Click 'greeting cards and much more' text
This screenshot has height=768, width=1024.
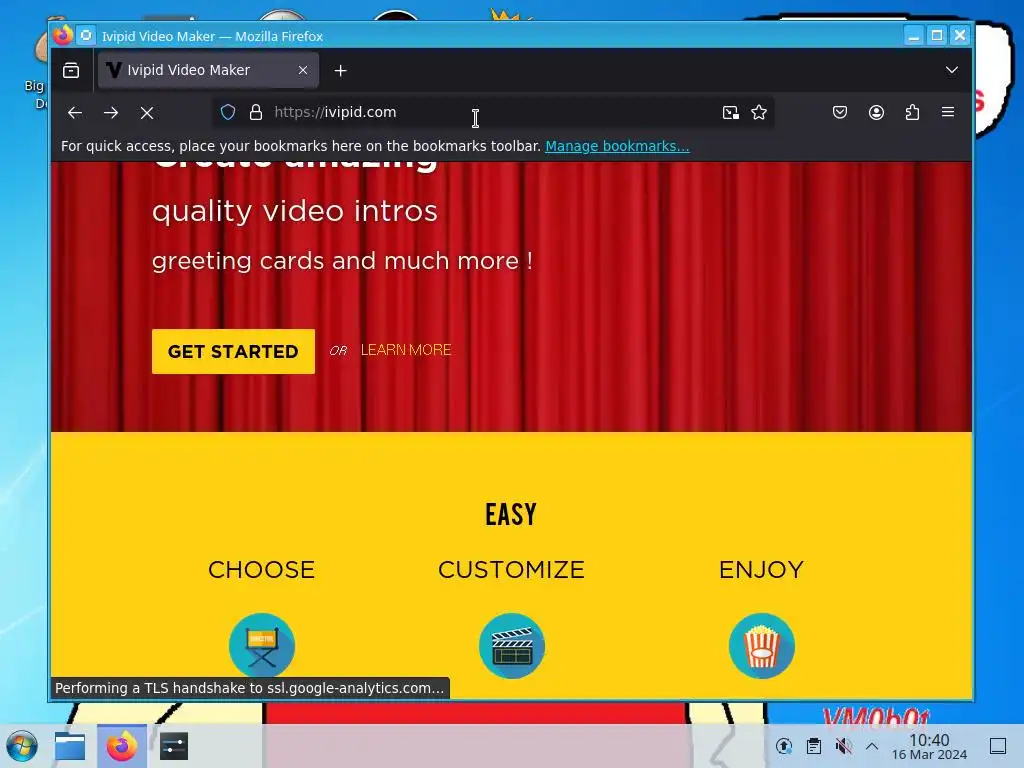[342, 261]
